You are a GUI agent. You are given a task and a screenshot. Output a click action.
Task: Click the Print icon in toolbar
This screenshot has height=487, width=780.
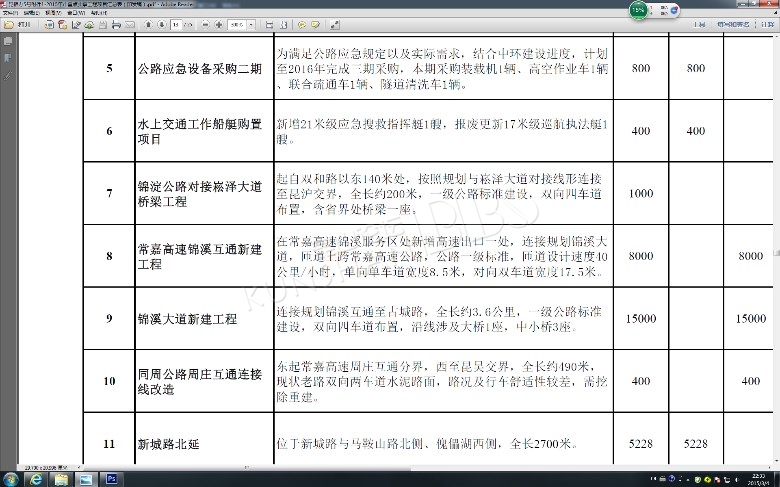[x=116, y=24]
